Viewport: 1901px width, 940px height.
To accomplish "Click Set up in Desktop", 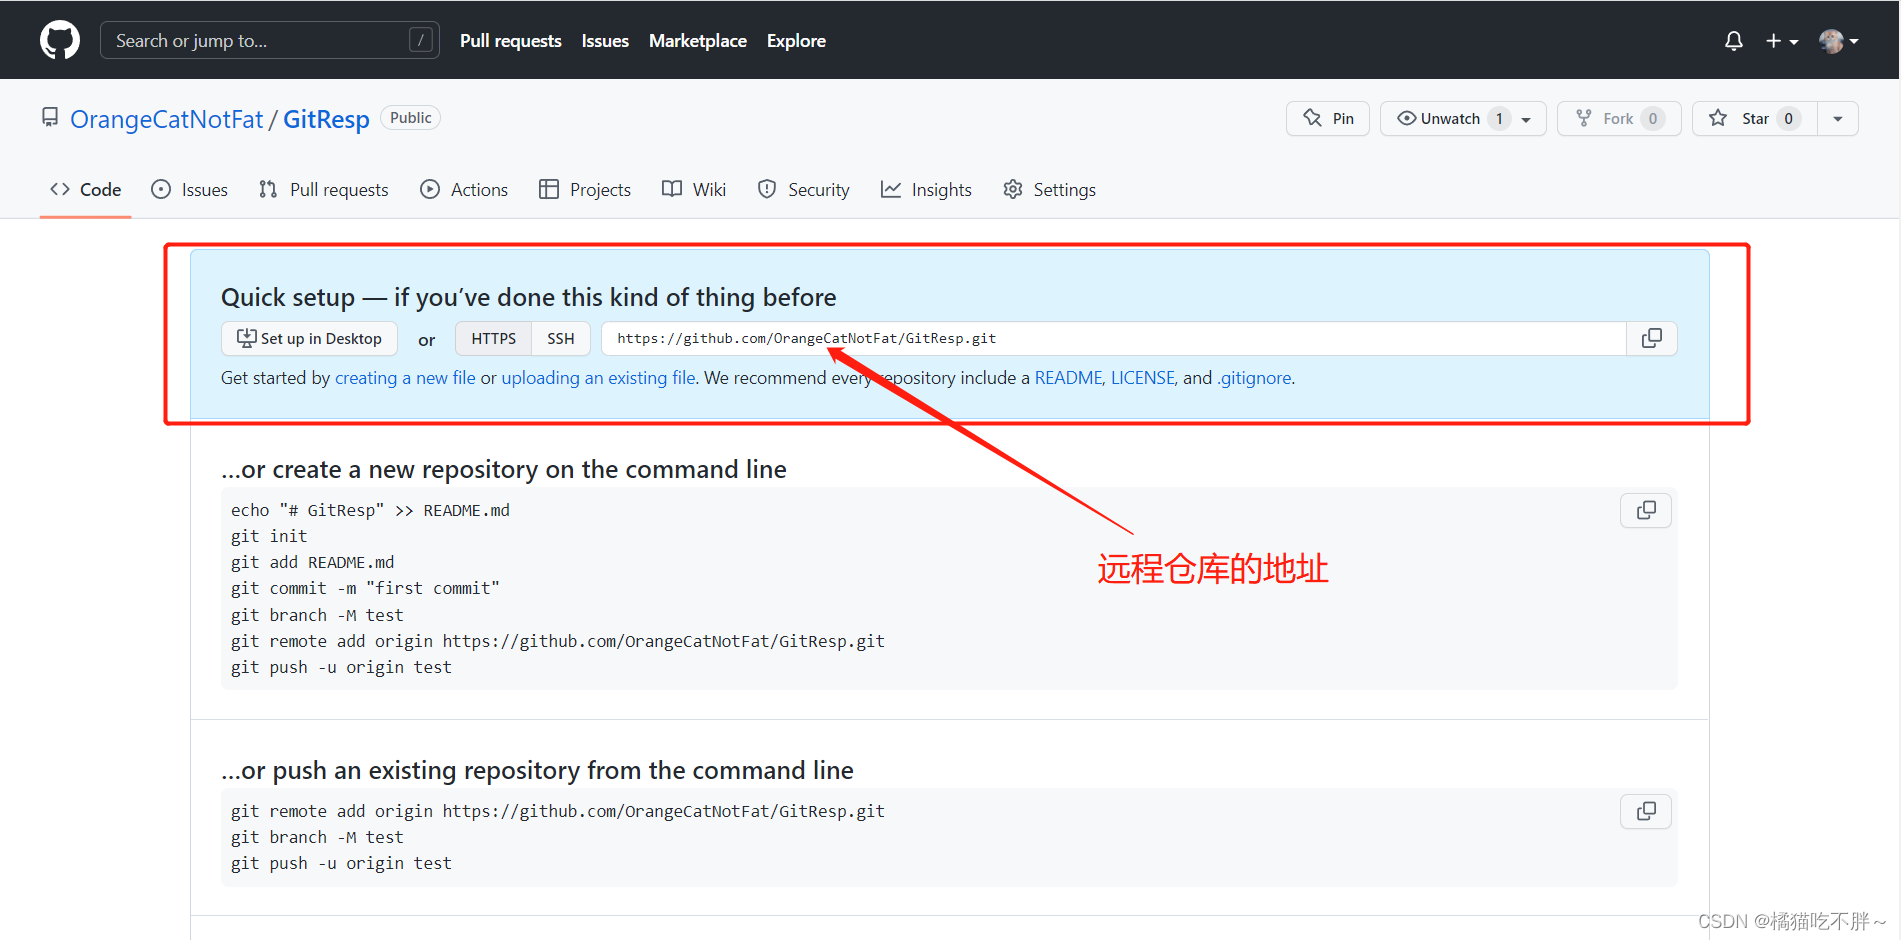I will 309,338.
